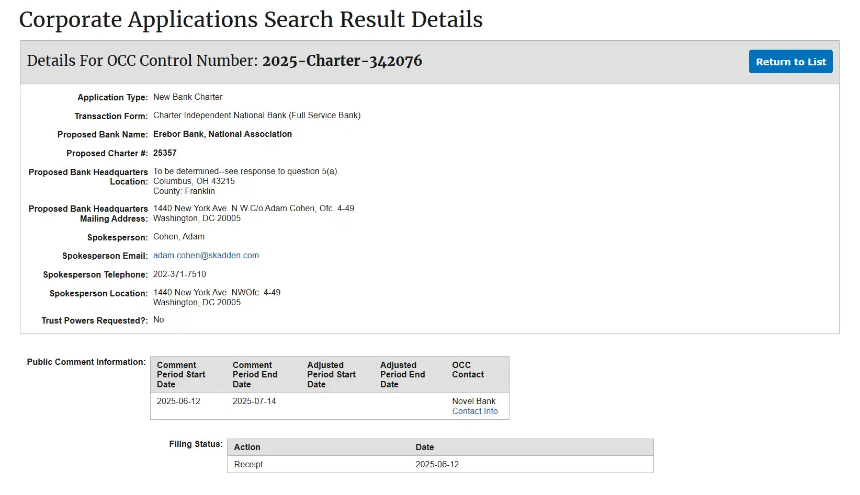Screen dimensions: 860x495
Task: Click the spokesperson name Cohen, Adam
Action: click(179, 237)
